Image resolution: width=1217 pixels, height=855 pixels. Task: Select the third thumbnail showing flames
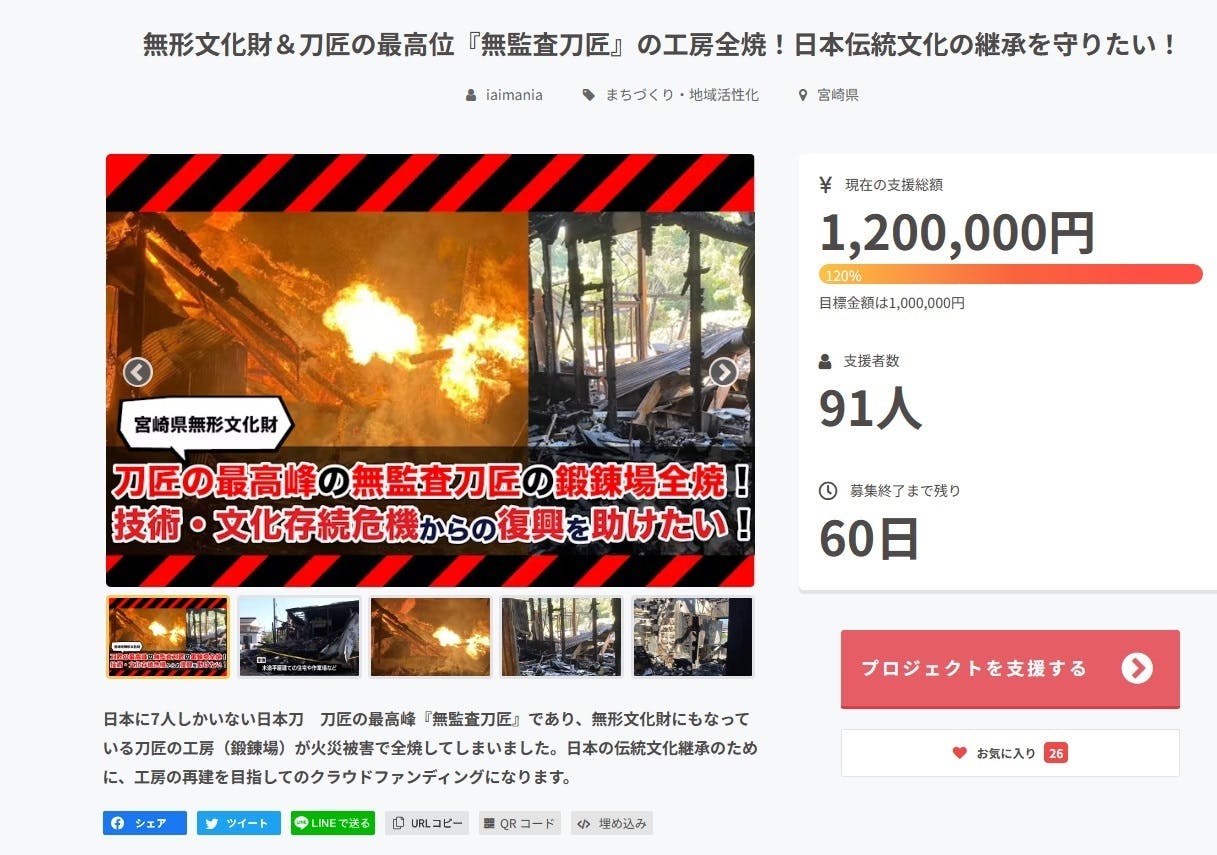point(431,637)
